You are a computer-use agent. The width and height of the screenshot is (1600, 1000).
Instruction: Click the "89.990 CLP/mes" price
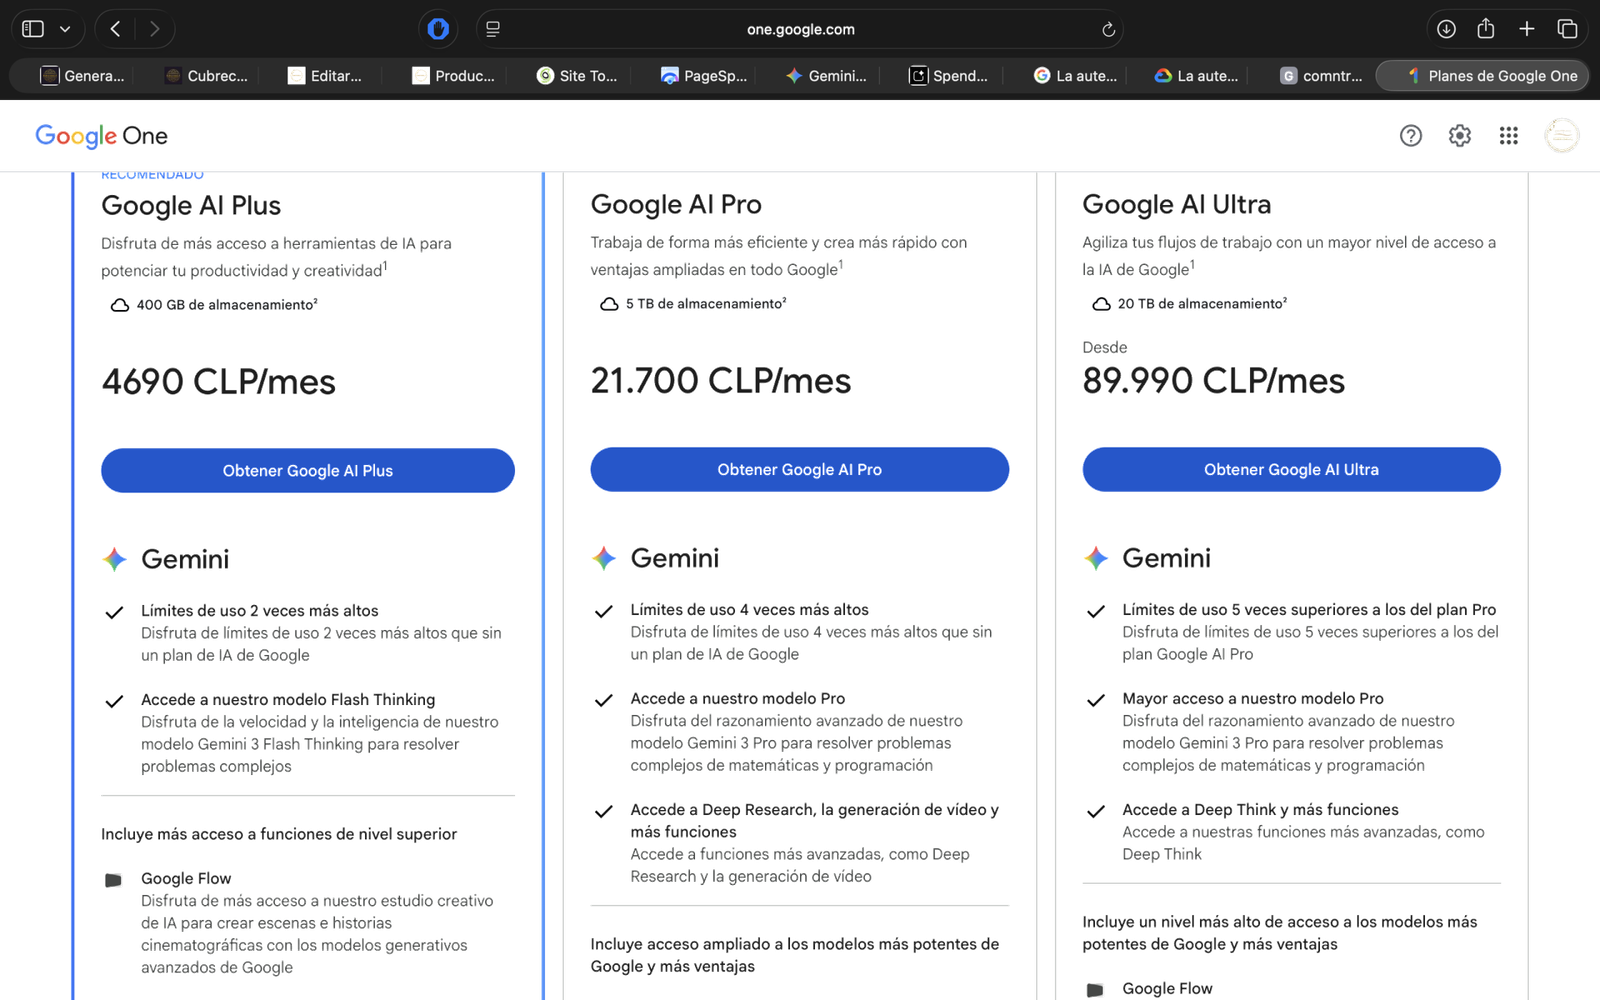pos(1214,381)
